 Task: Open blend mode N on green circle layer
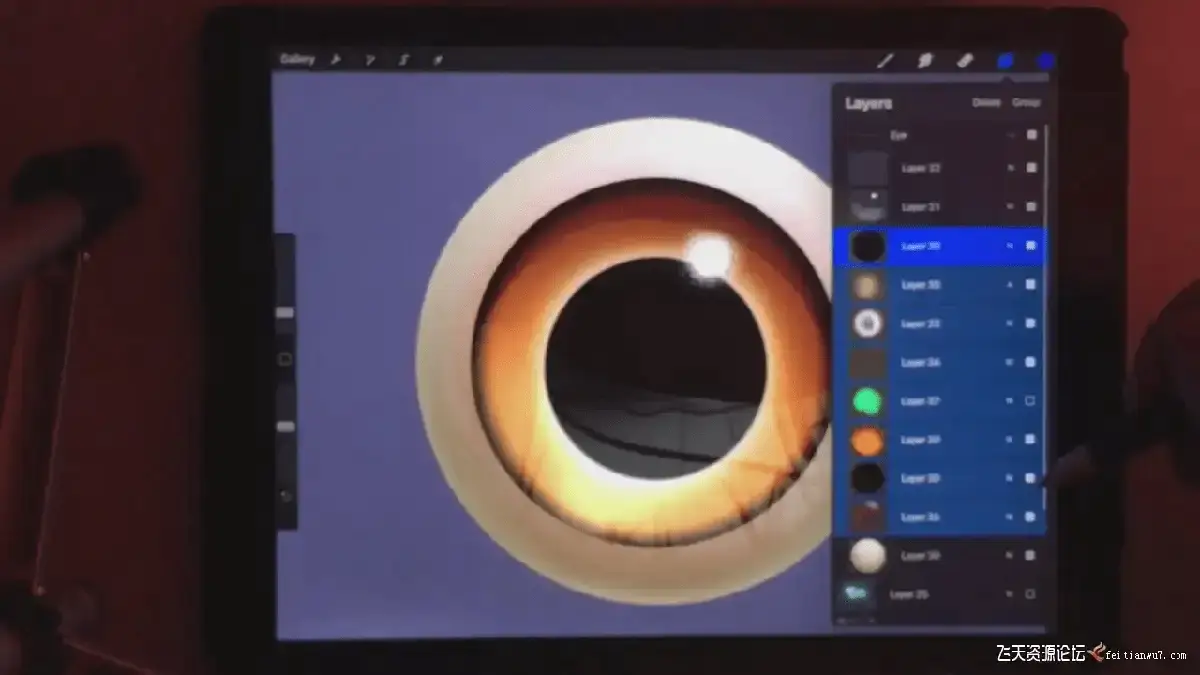(x=1010, y=401)
